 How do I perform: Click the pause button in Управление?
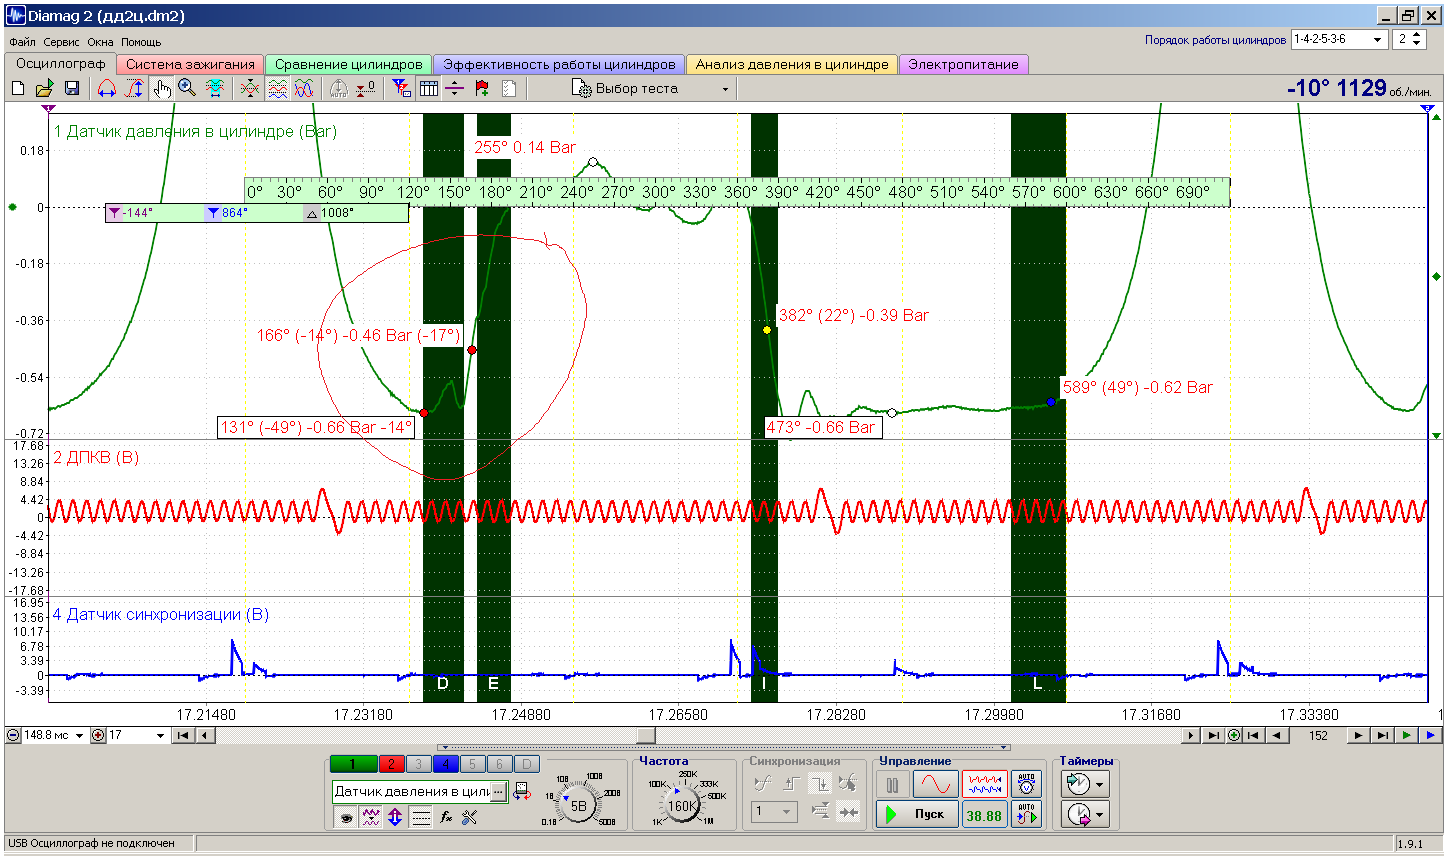click(893, 784)
